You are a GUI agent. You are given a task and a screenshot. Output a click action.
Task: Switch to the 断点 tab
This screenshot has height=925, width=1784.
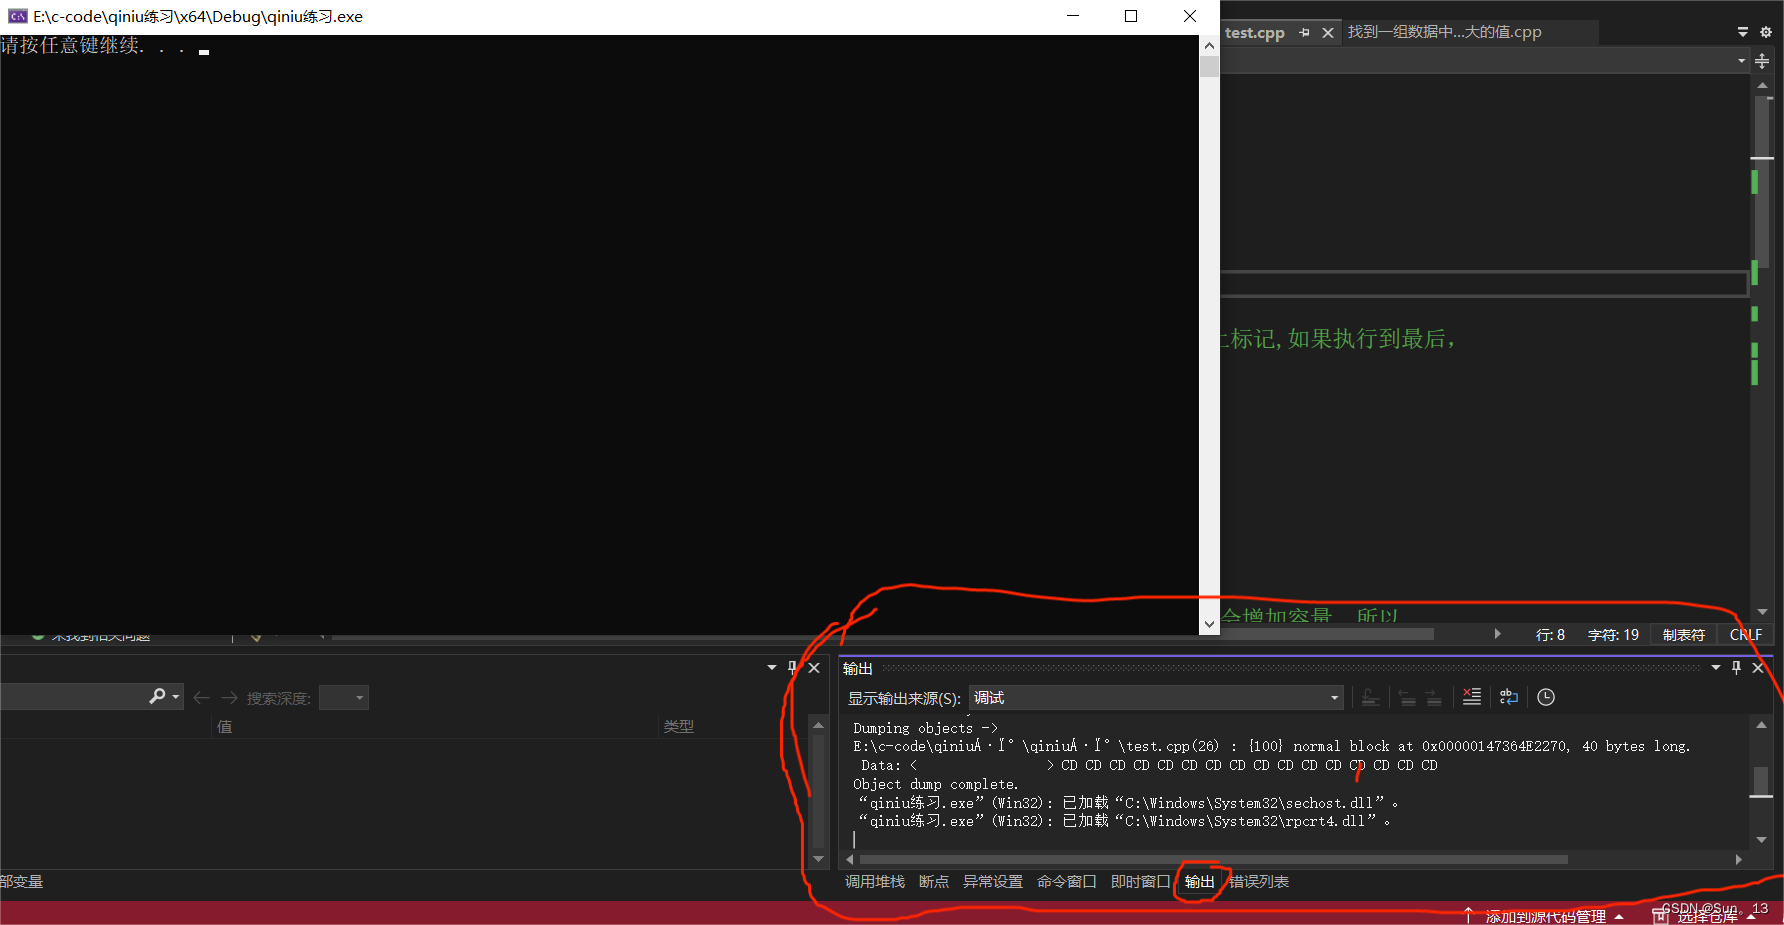coord(934,881)
